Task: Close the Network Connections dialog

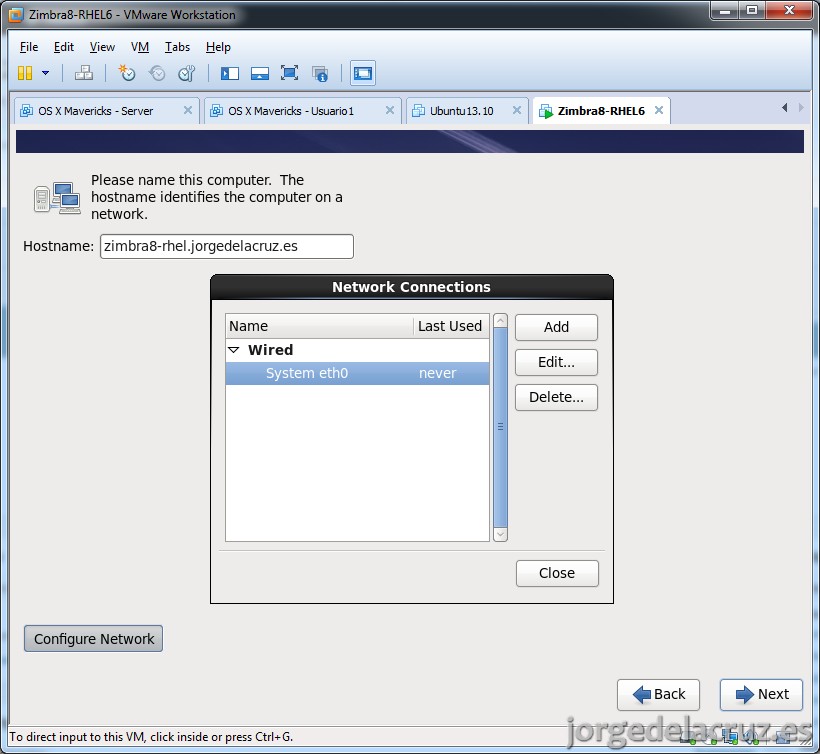Action: click(x=557, y=573)
